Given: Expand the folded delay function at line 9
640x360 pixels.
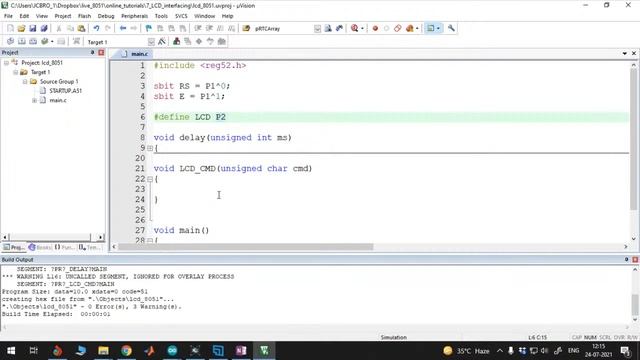Looking at the screenshot, I should pos(150,148).
